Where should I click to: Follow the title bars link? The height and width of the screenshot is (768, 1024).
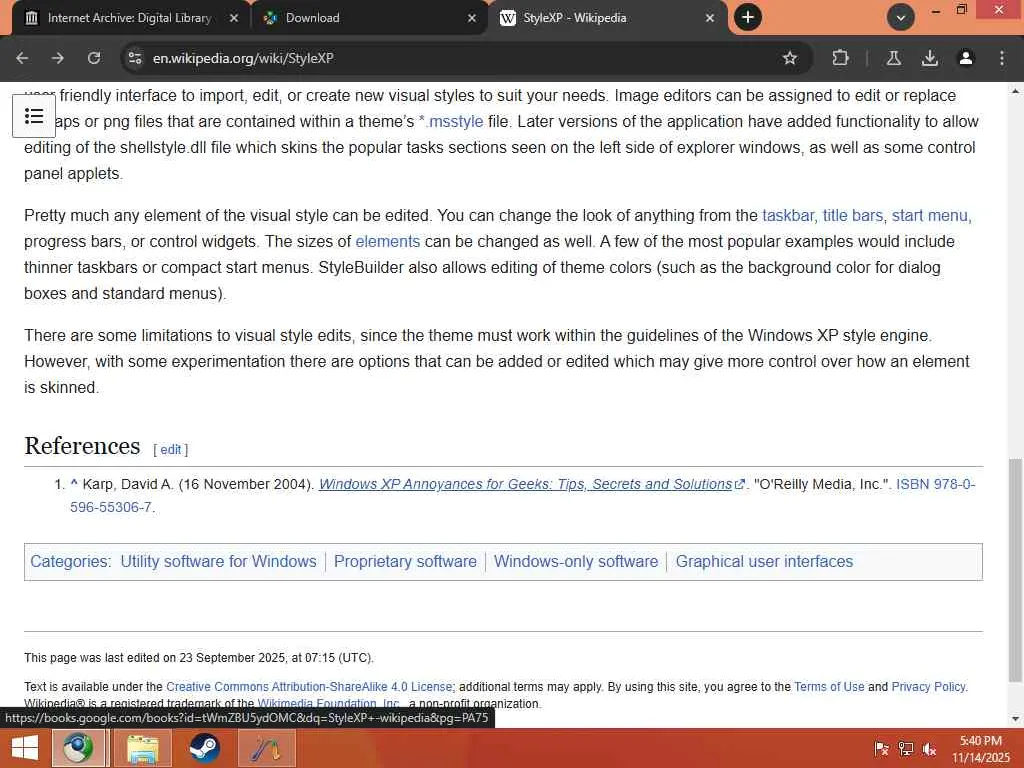pos(852,216)
